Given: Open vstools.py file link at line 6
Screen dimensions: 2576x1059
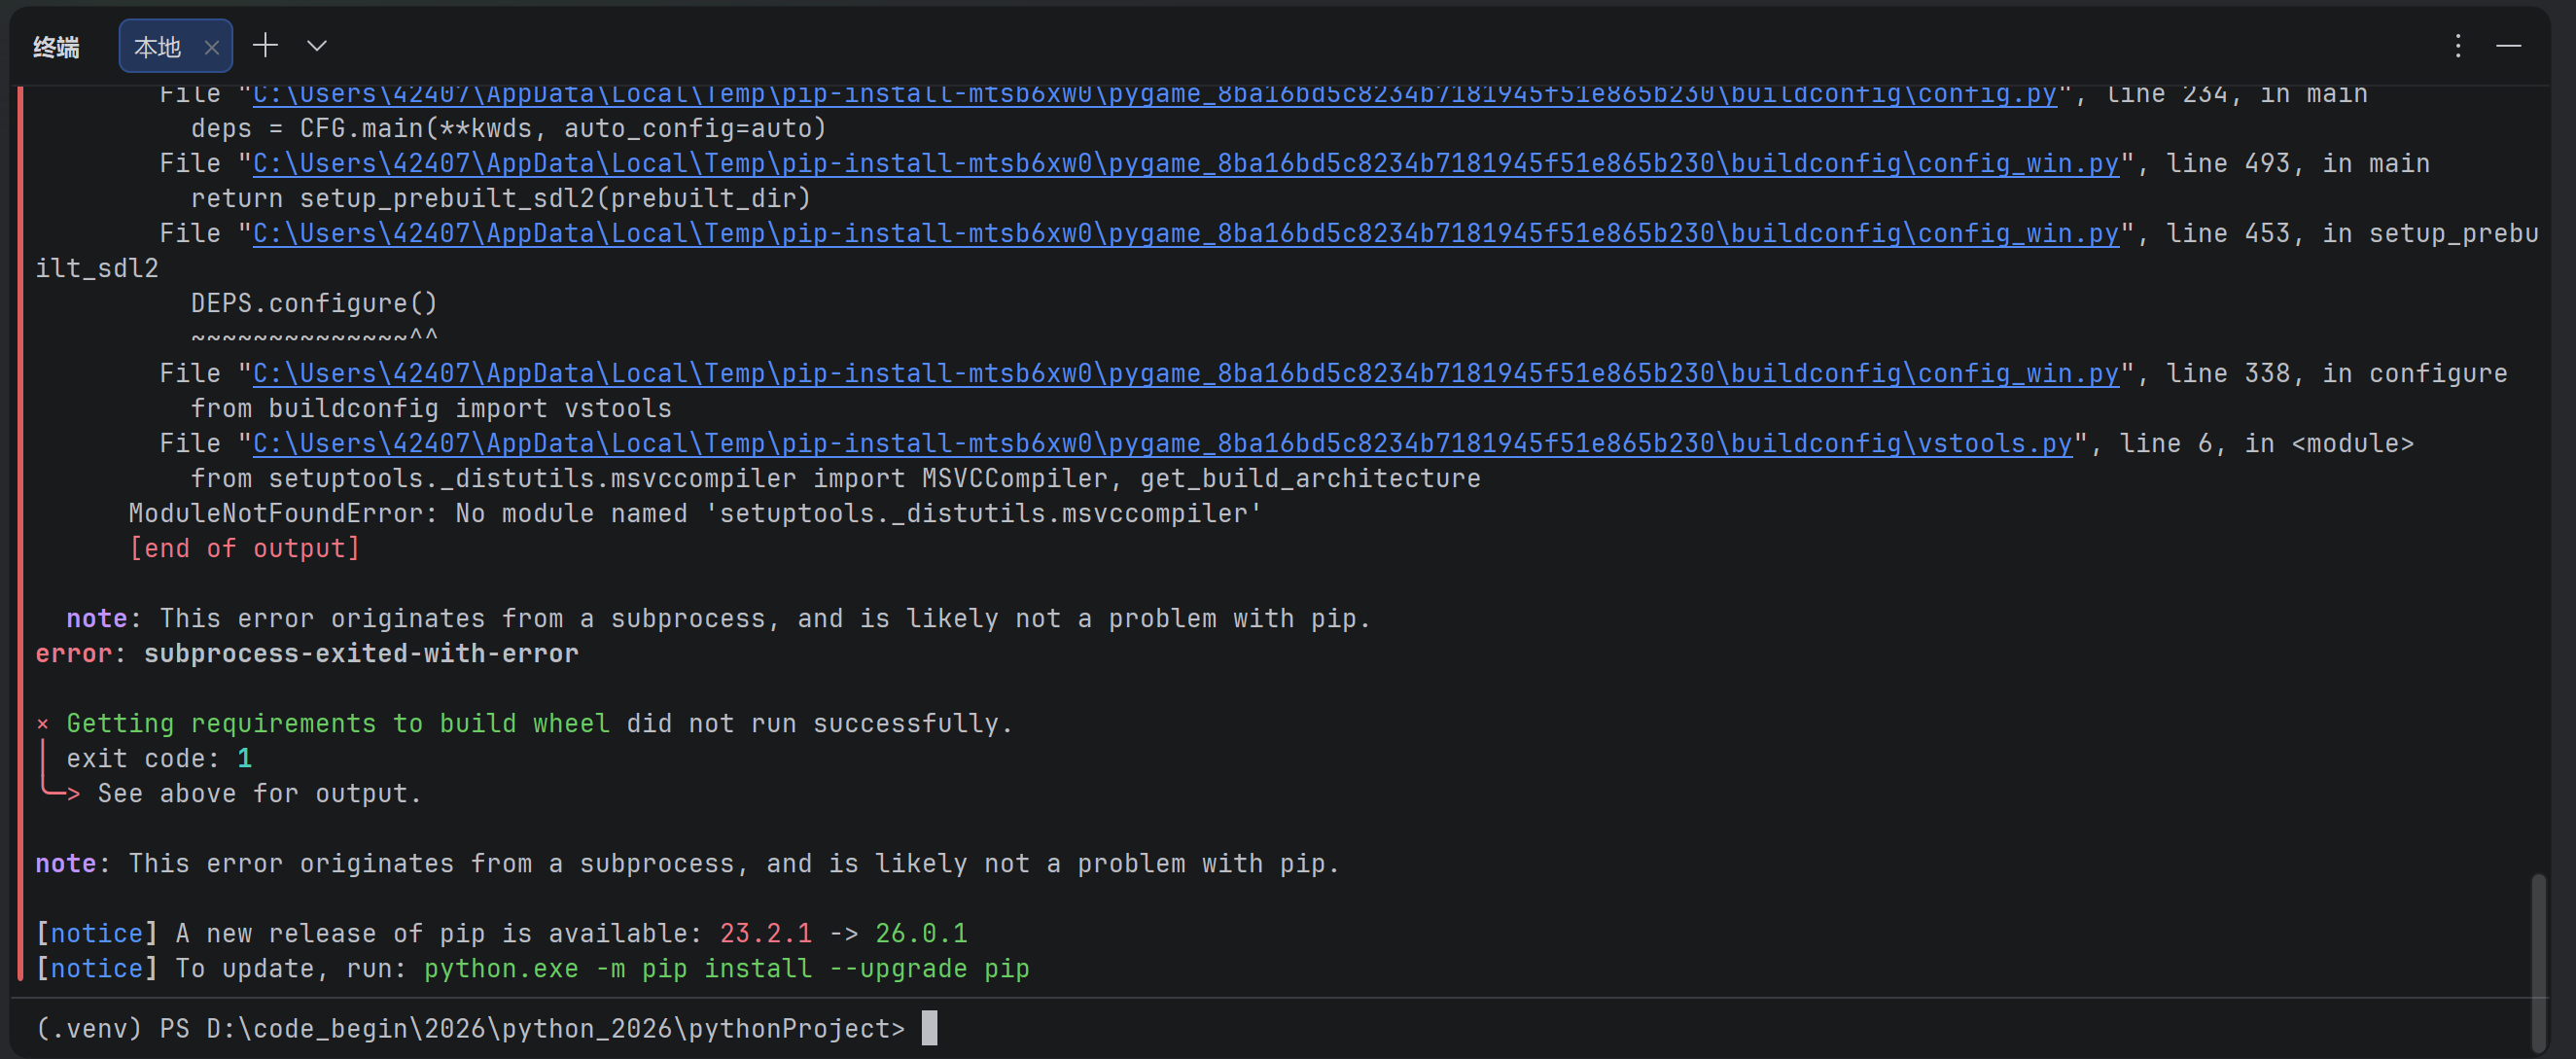Looking at the screenshot, I should click(x=1162, y=444).
